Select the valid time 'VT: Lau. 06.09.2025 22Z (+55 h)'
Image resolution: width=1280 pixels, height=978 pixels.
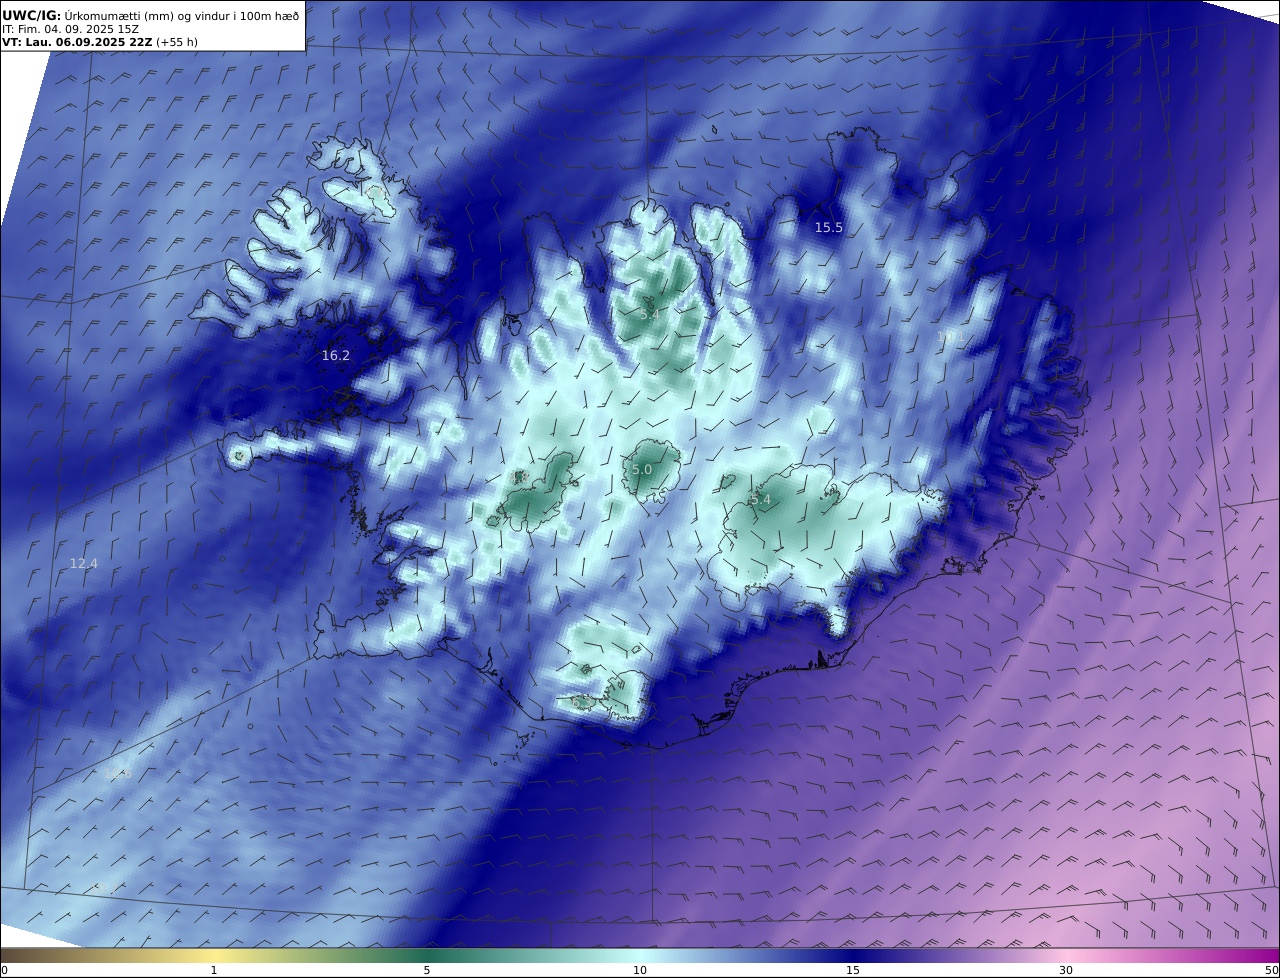tap(98, 43)
